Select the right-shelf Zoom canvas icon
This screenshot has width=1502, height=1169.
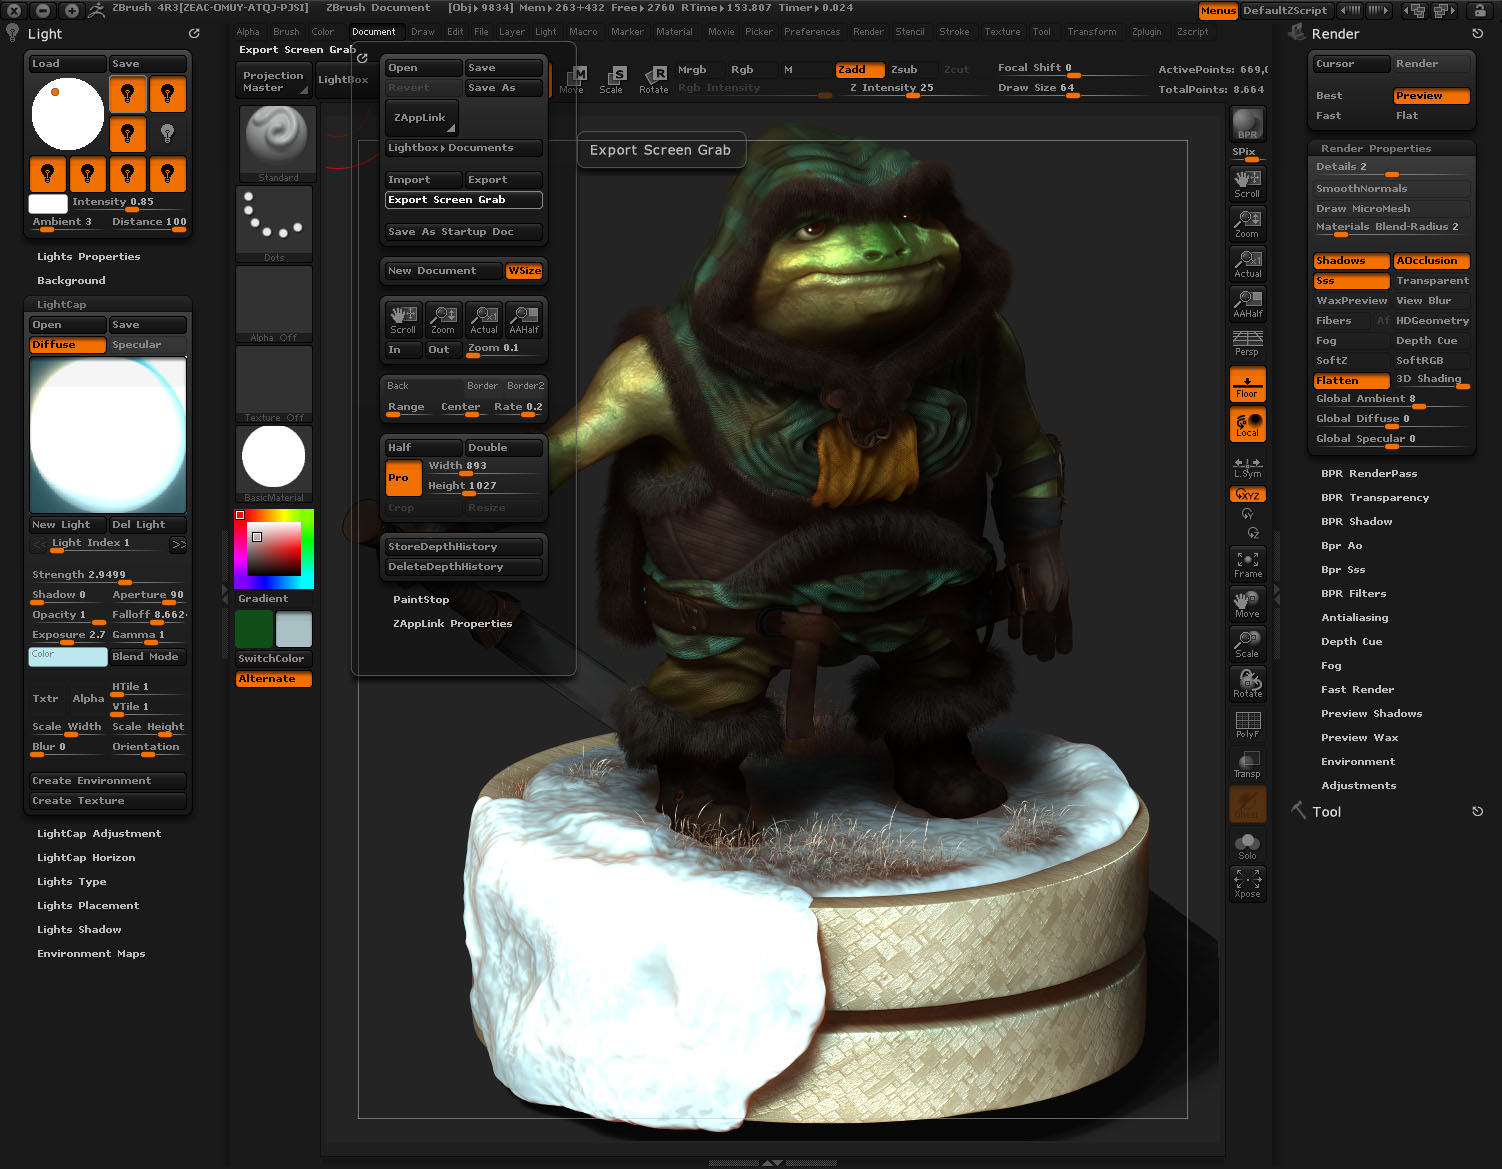tap(1247, 223)
